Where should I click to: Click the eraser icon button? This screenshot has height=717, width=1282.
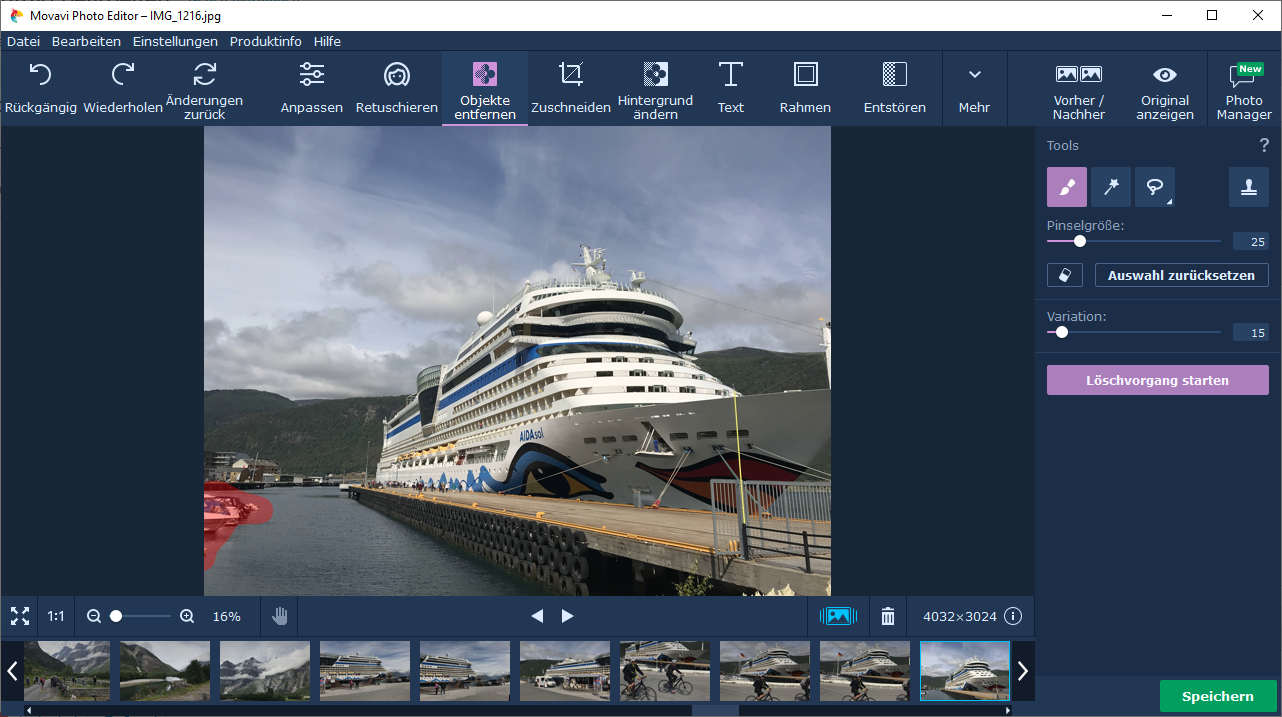coord(1064,275)
